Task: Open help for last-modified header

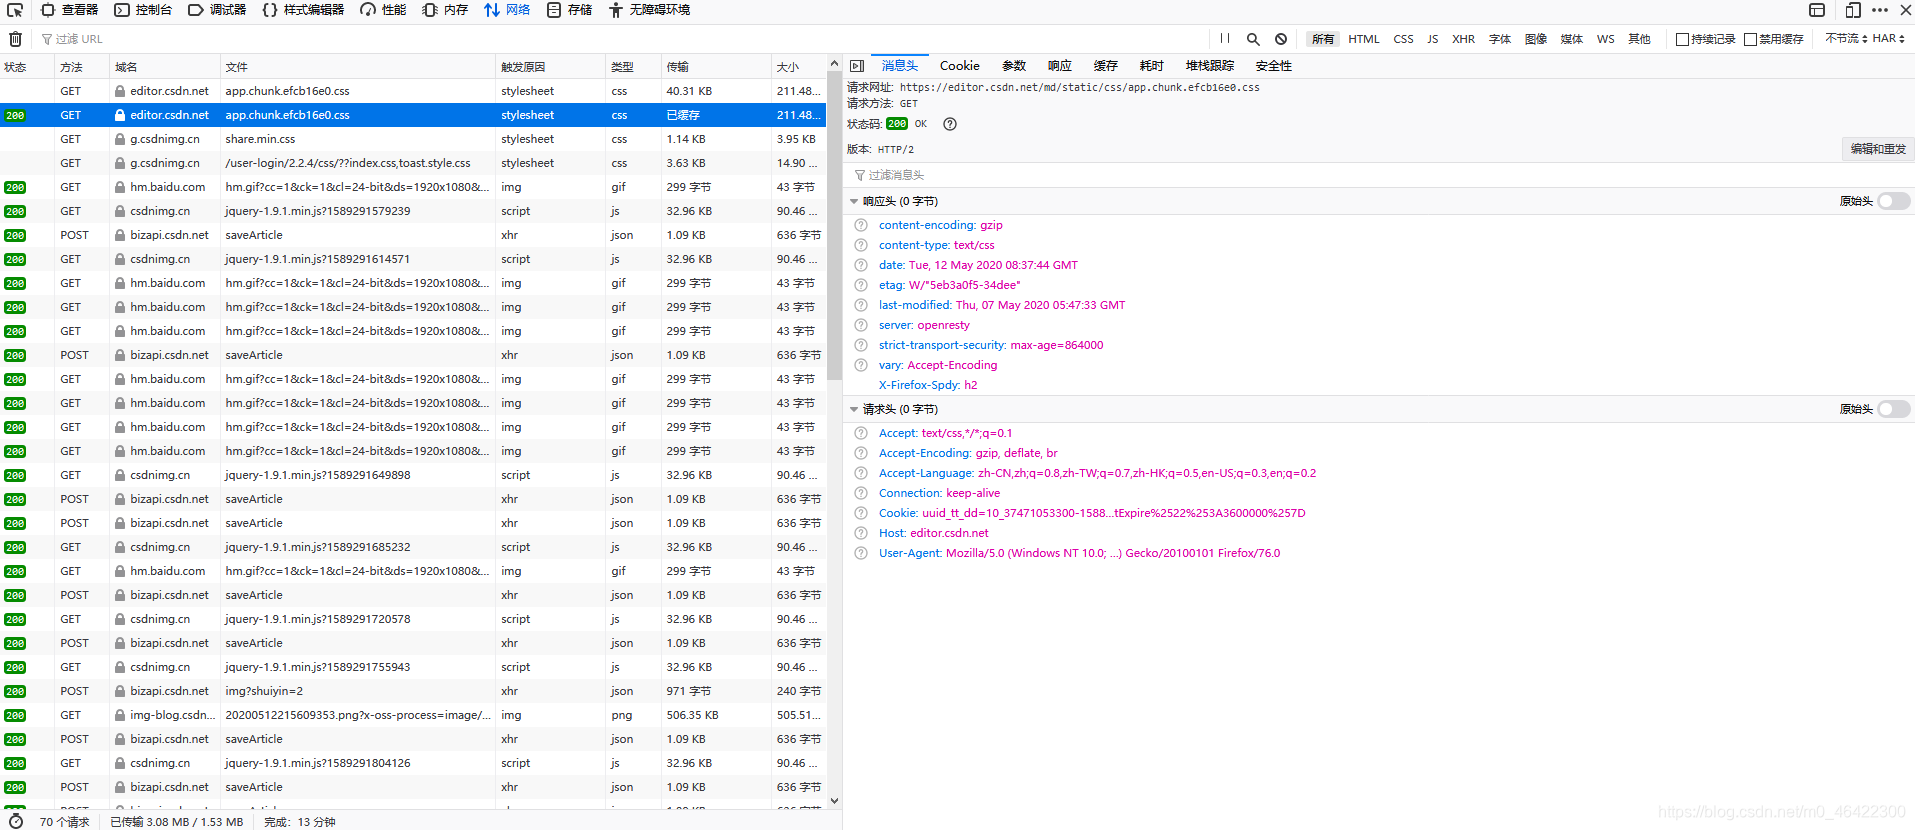Action: click(861, 305)
